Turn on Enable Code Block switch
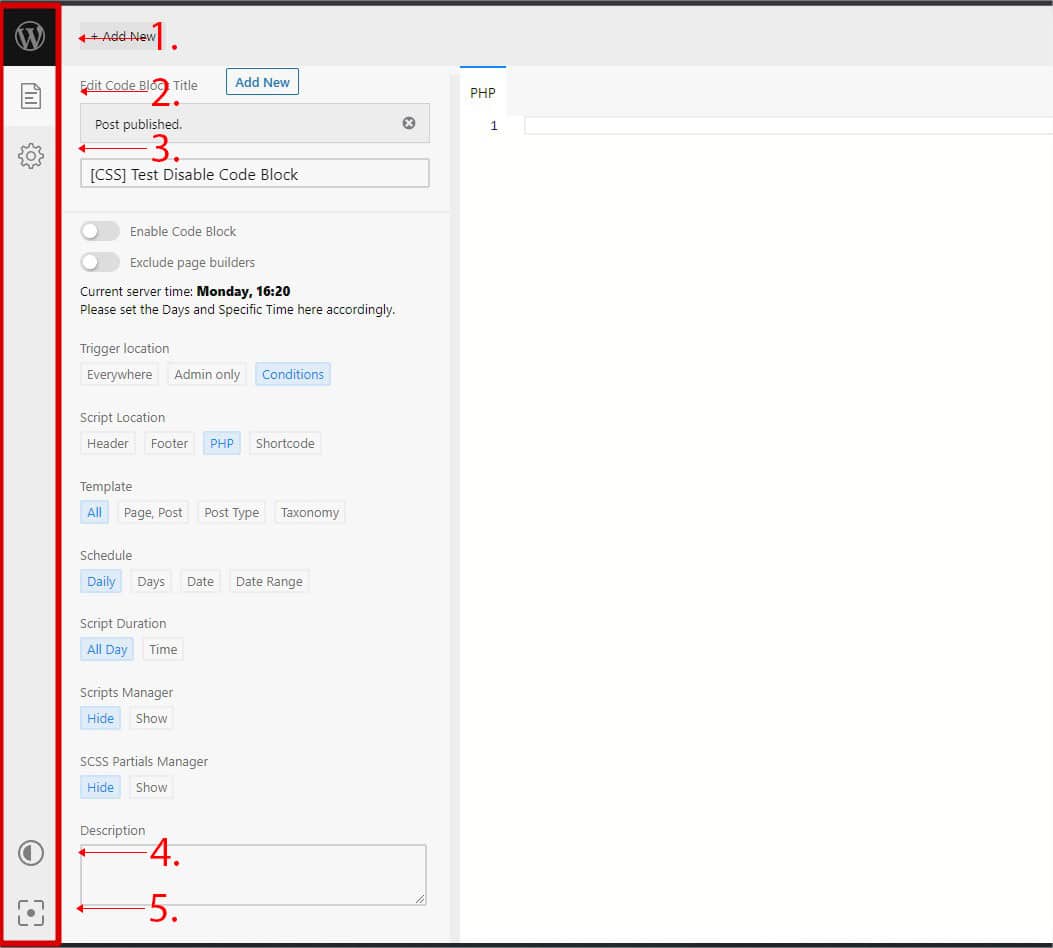This screenshot has height=948, width=1053. pyautogui.click(x=100, y=231)
